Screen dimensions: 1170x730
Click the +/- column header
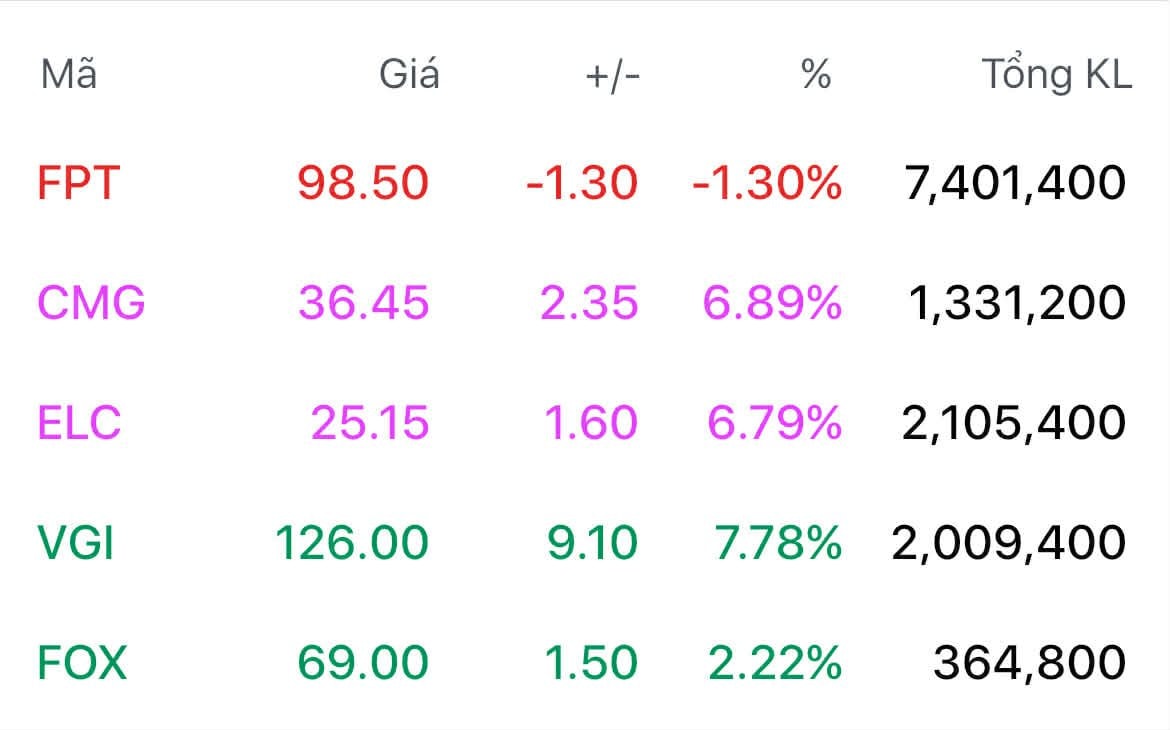(612, 75)
